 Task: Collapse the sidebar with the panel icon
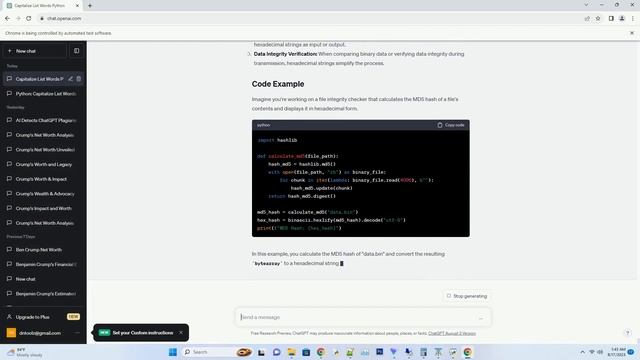(76, 51)
